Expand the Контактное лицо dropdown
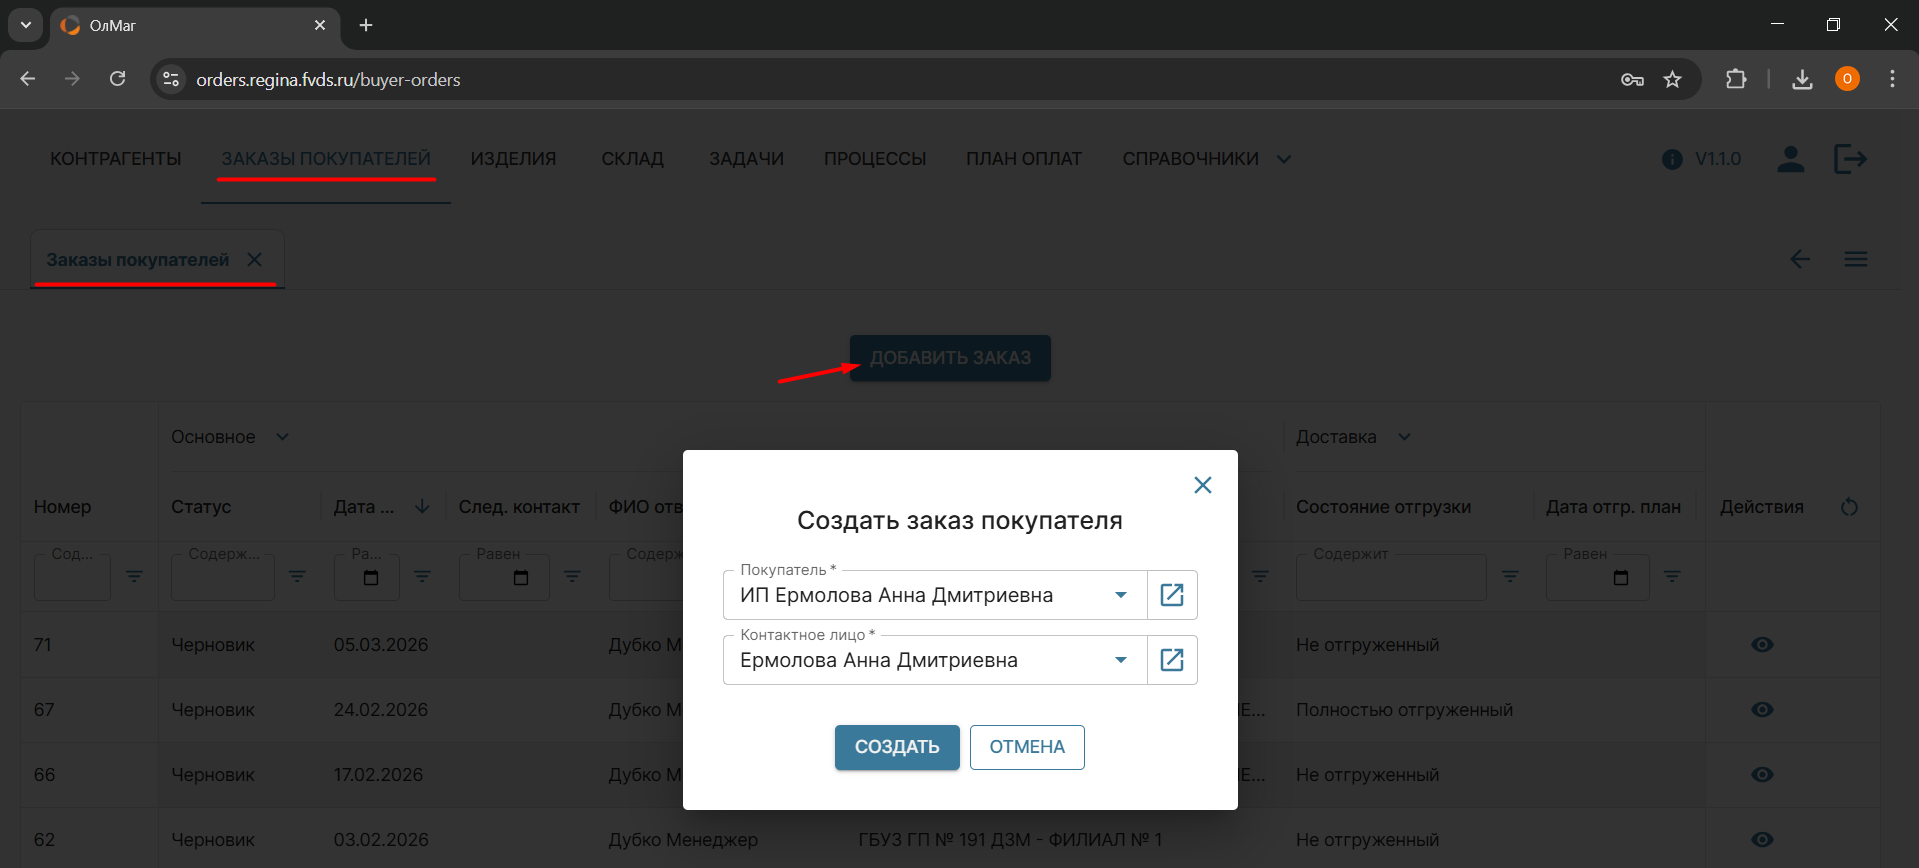Screen dimensions: 1919x868 click(1120, 660)
